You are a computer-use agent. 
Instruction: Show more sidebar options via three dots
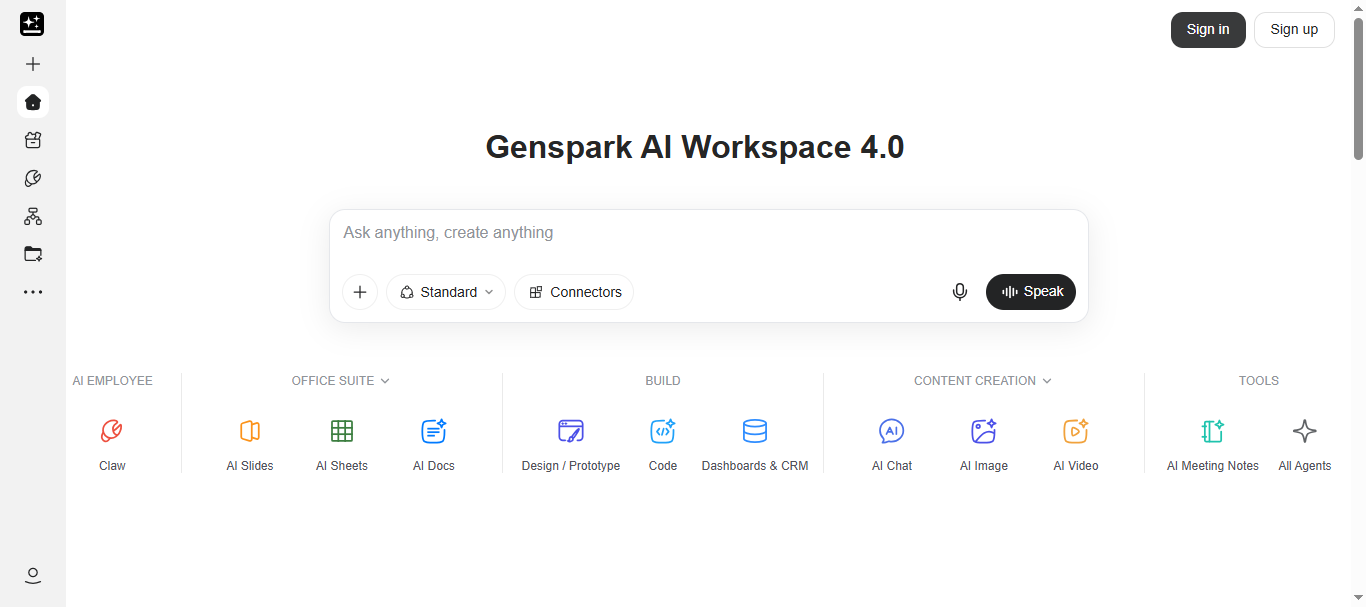click(33, 292)
